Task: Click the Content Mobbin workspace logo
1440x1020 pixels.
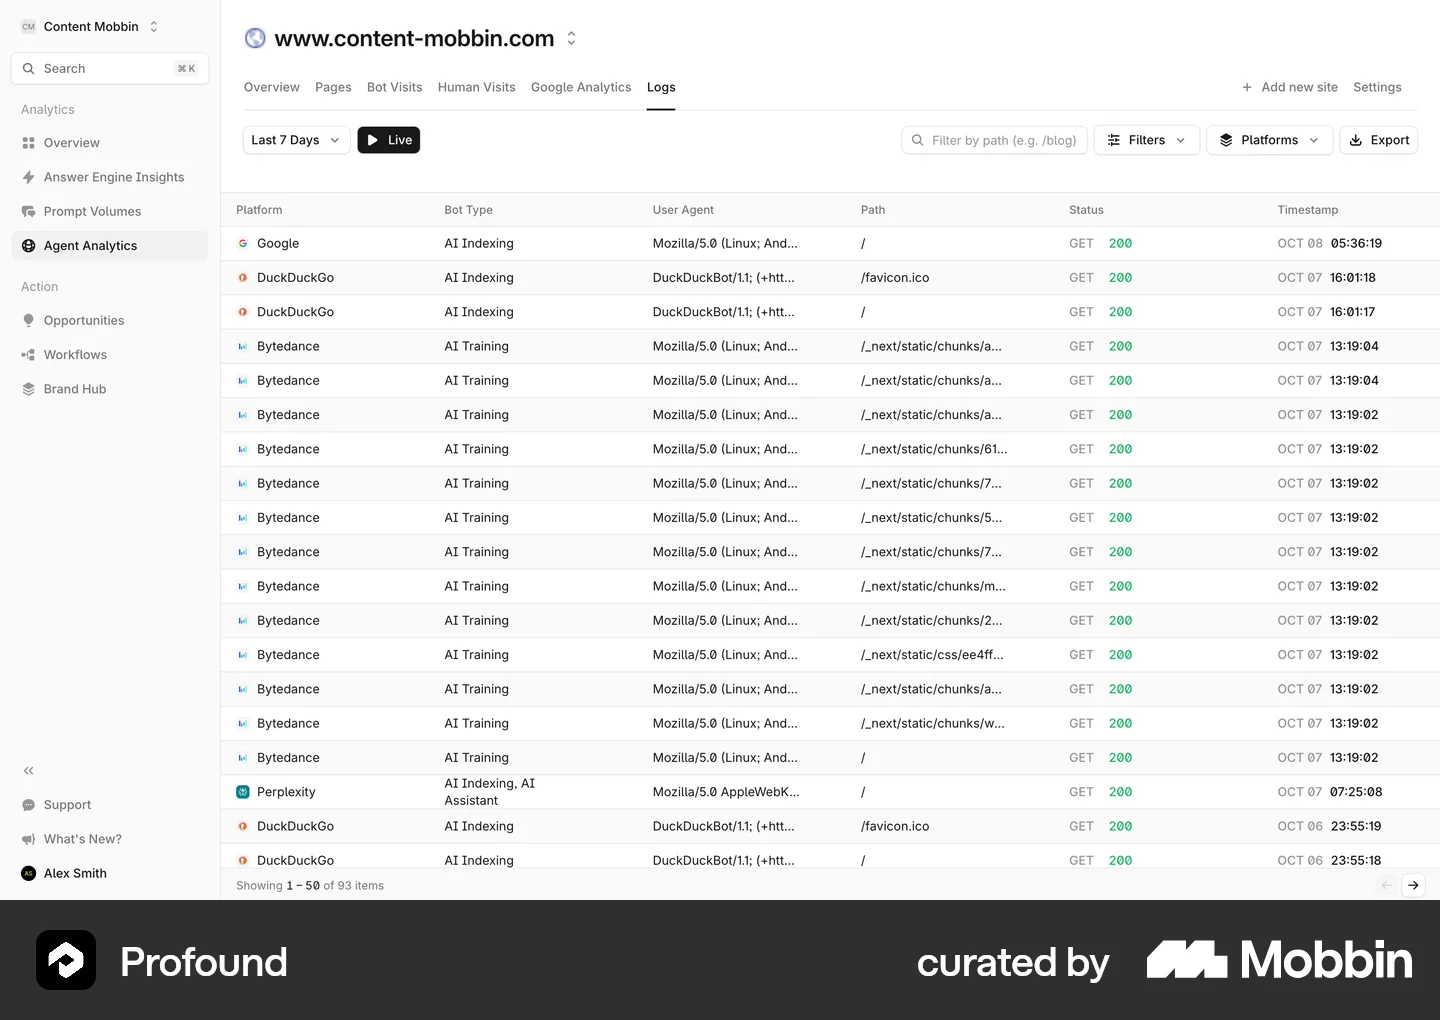Action: click(29, 27)
